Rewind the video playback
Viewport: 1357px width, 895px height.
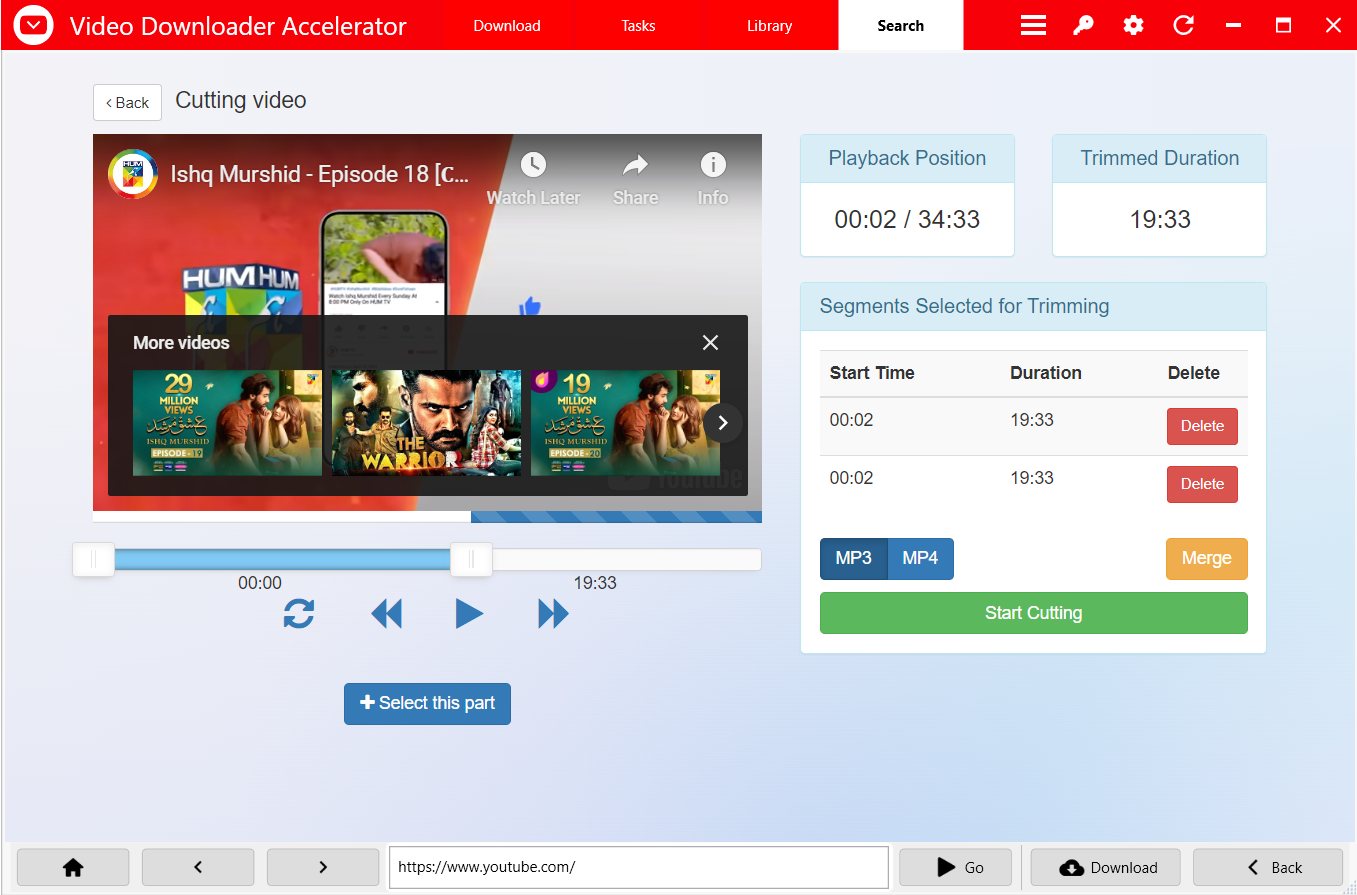(387, 613)
